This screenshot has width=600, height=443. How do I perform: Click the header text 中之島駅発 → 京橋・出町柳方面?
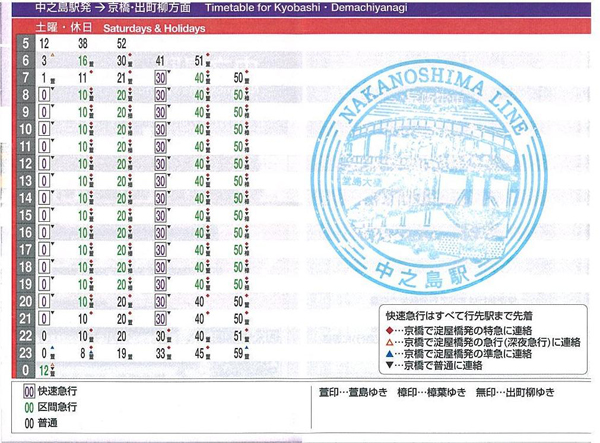coord(113,8)
